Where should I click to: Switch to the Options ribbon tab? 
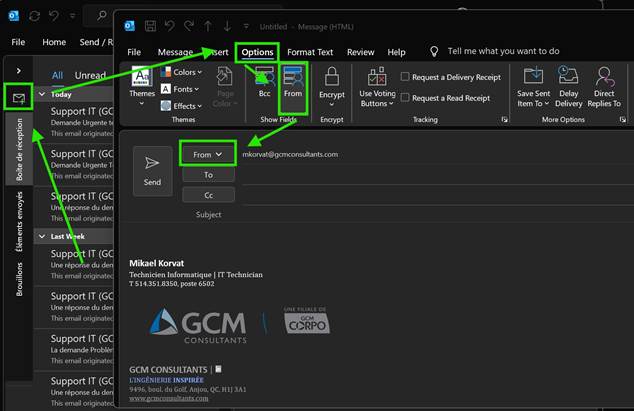257,52
